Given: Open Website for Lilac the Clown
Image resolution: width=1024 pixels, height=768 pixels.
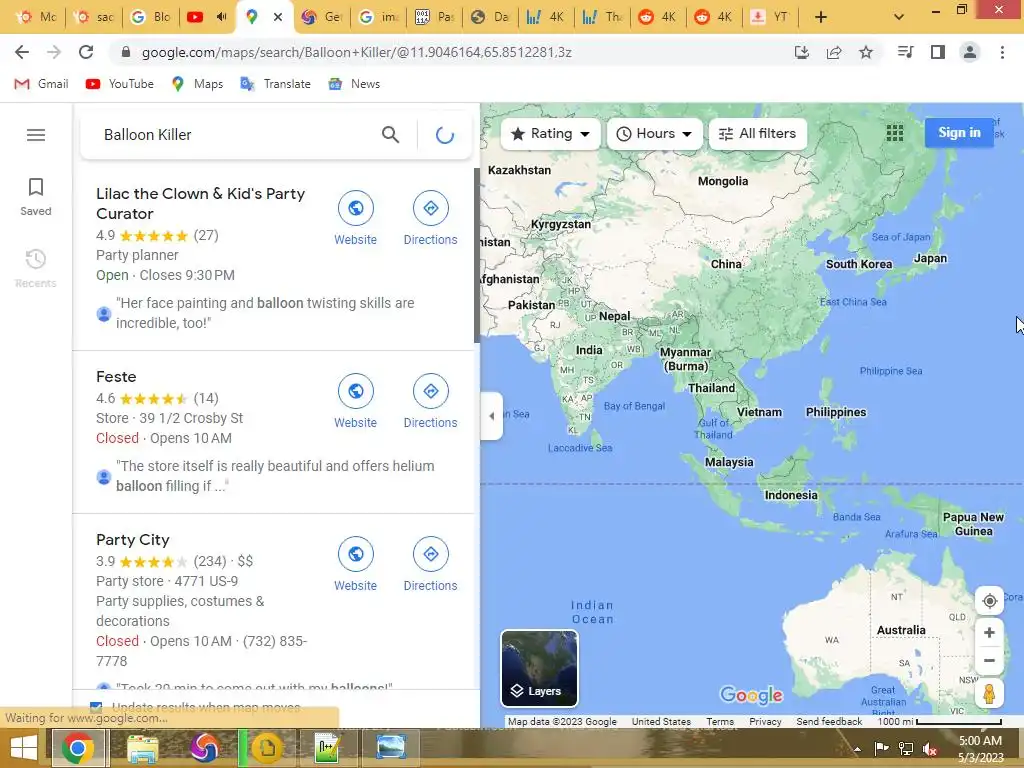Looking at the screenshot, I should point(355,218).
